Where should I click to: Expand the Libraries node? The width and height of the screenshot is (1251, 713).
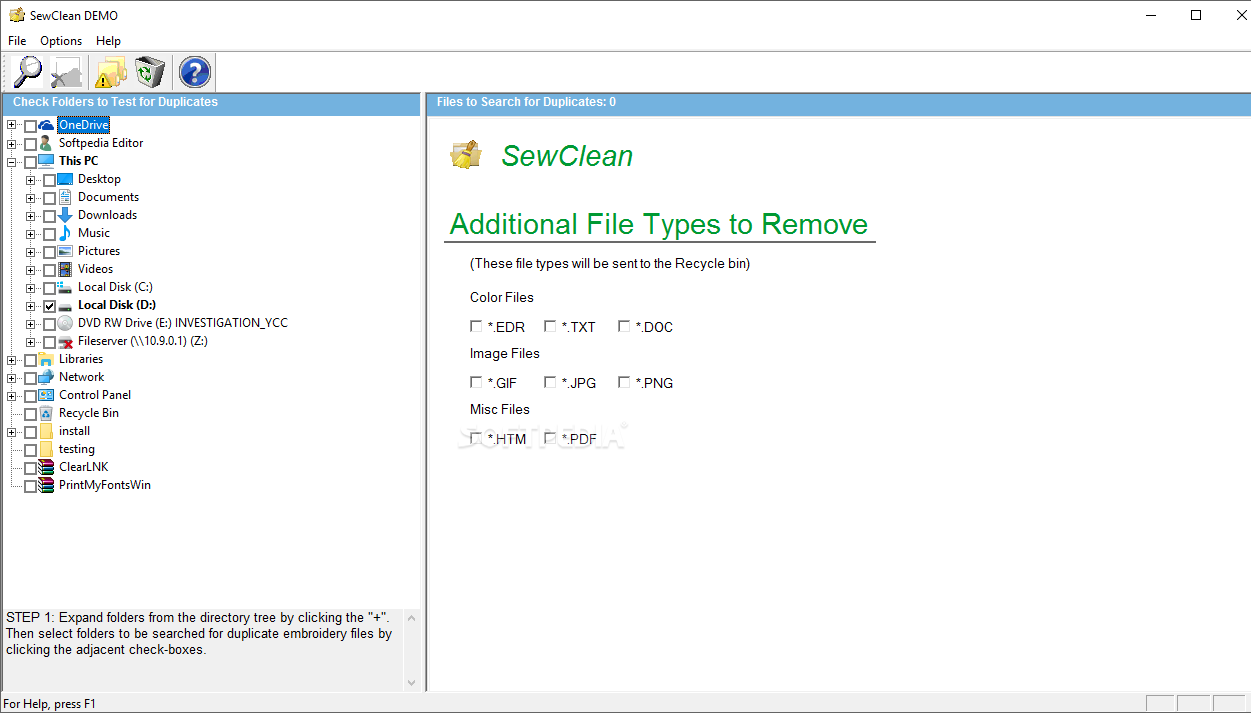(12, 359)
